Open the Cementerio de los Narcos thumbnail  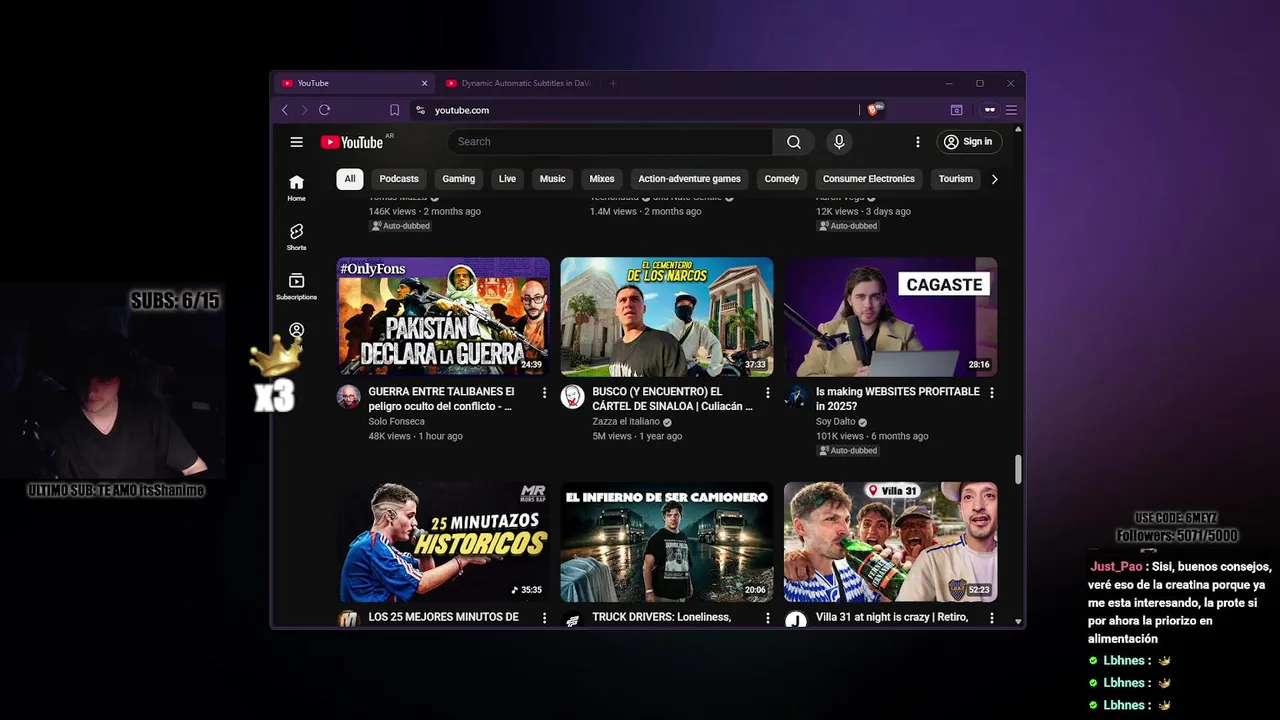(x=667, y=317)
